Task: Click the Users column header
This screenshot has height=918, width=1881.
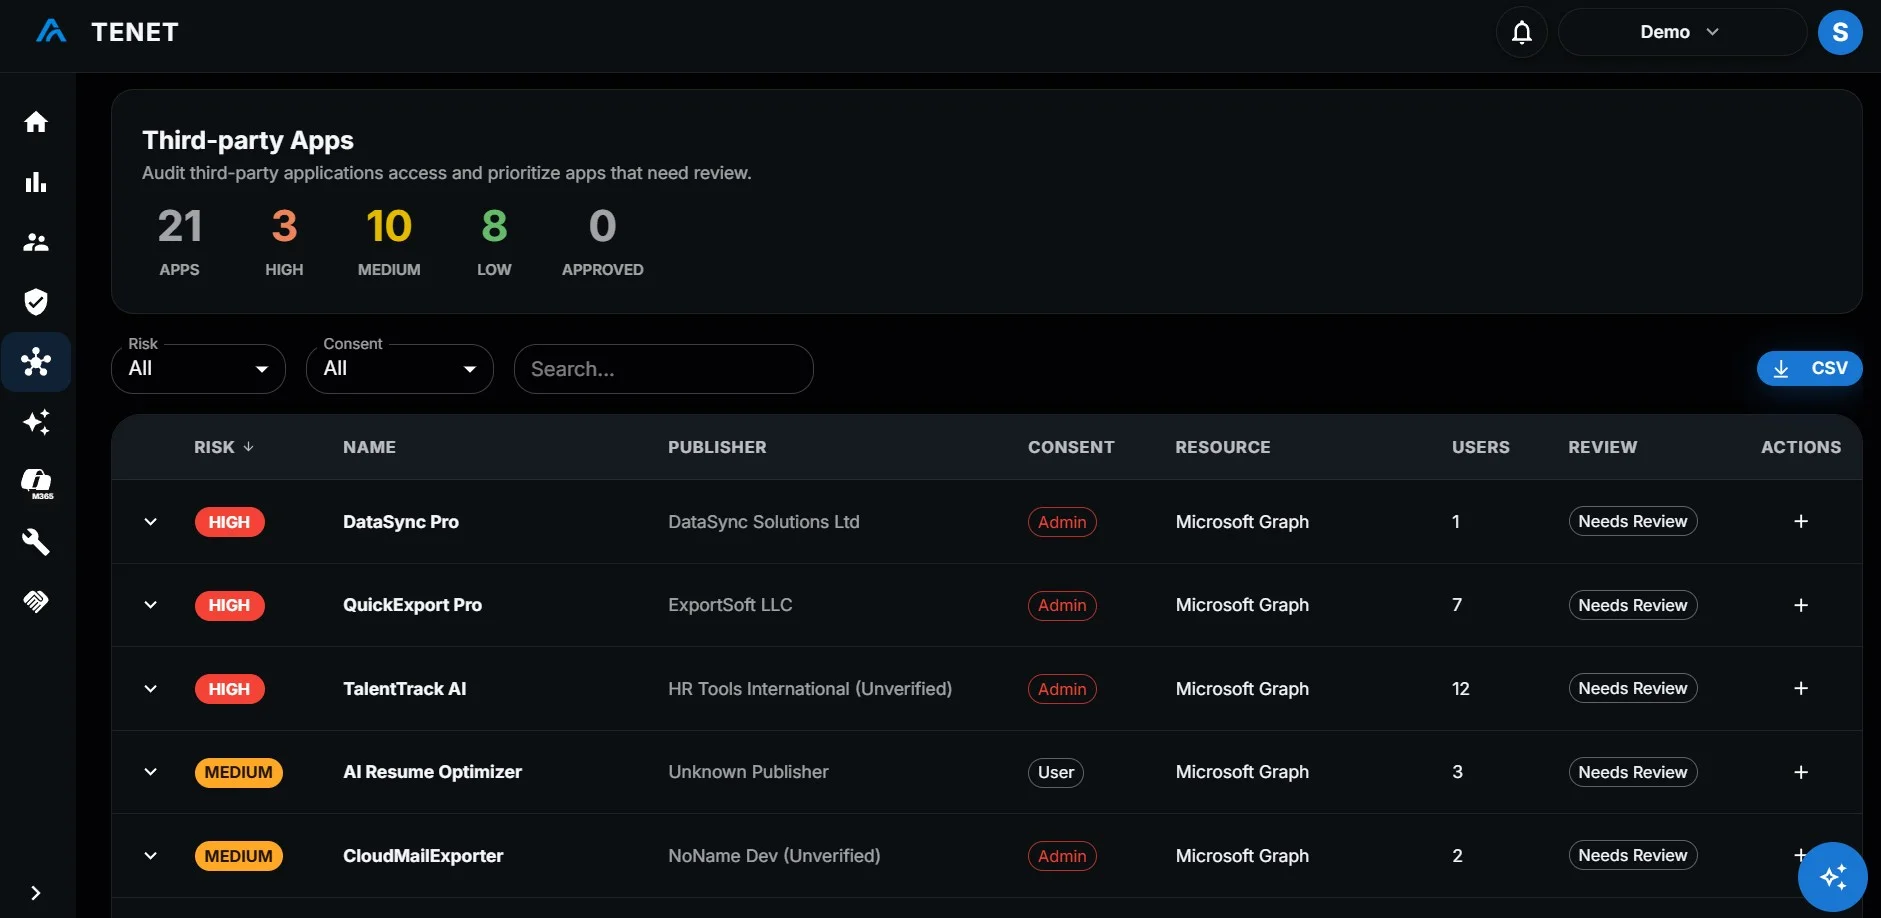Action: click(x=1480, y=447)
